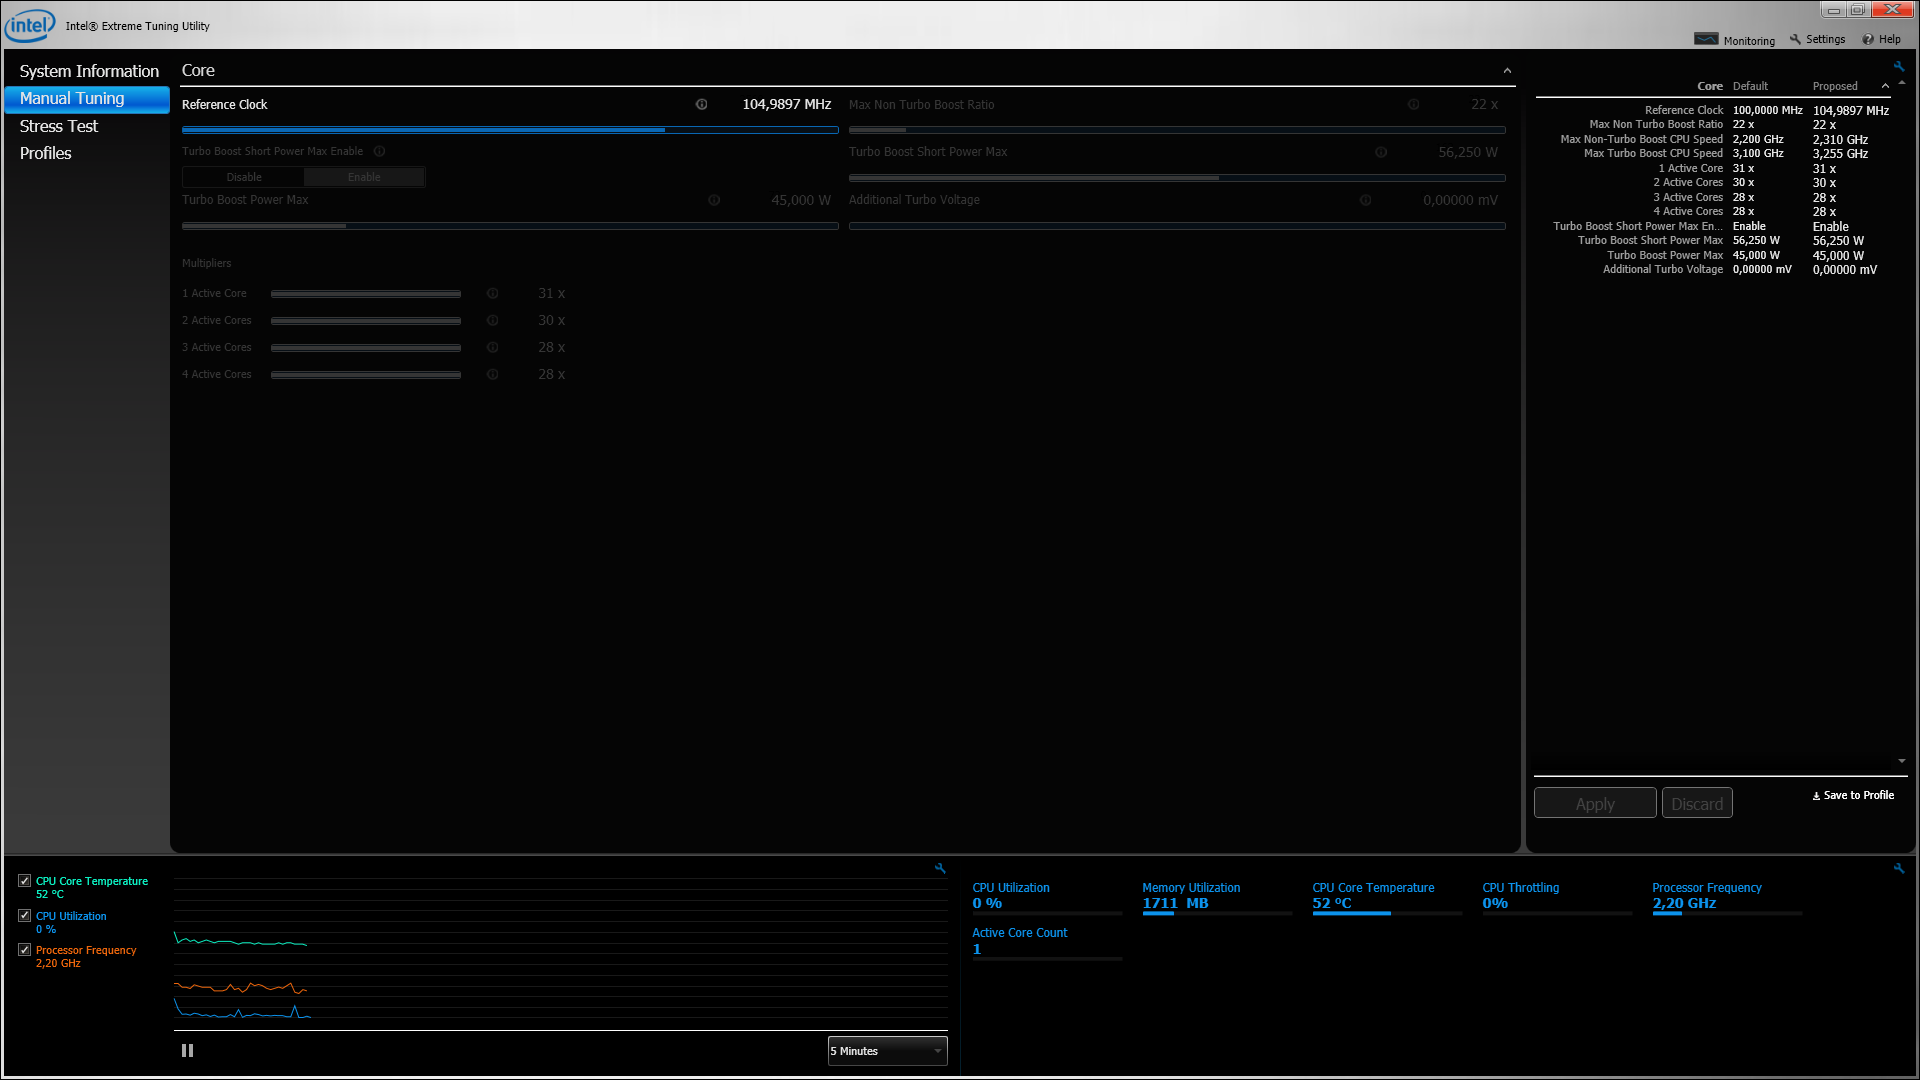Click the Default column header
1920x1080 pixels.
1750,87
